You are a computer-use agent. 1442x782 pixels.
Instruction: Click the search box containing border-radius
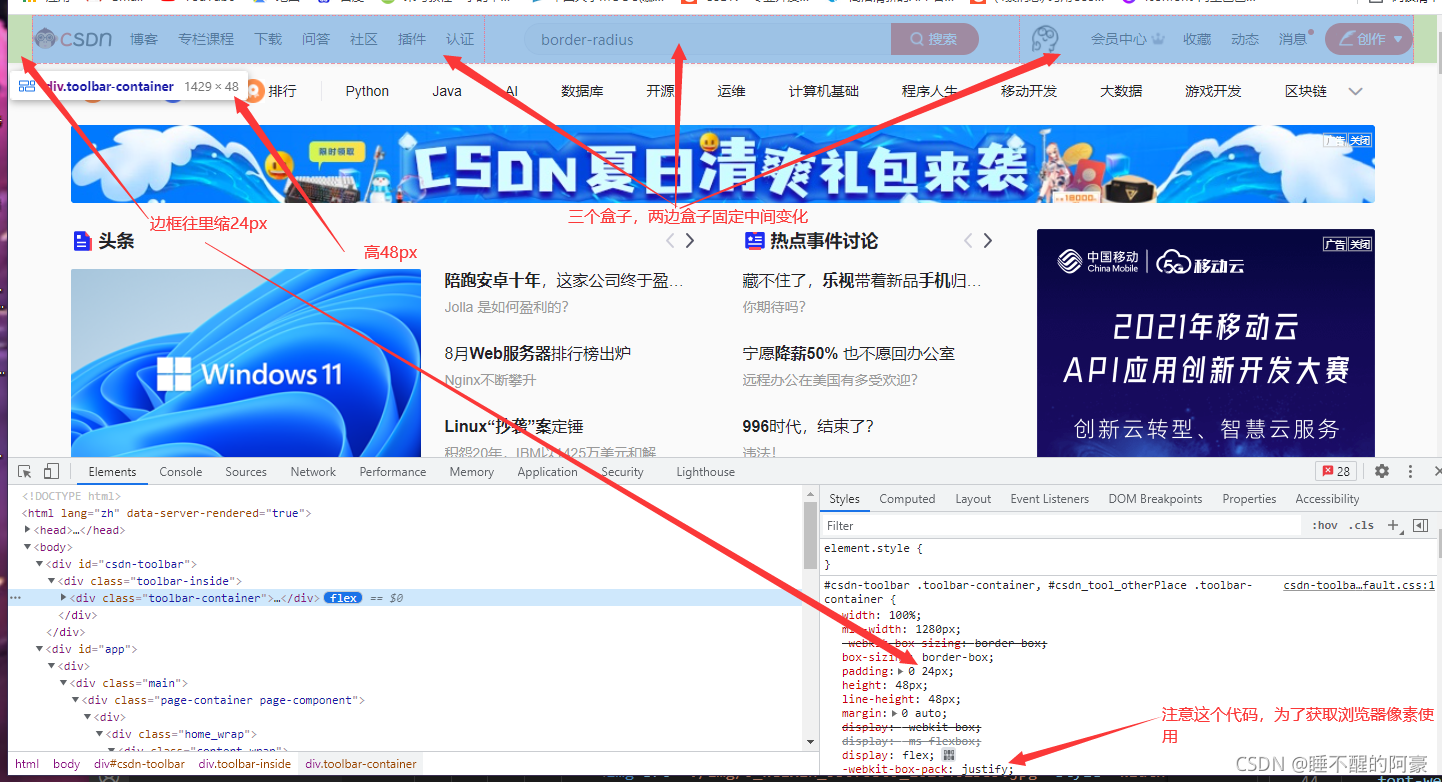pyautogui.click(x=708, y=40)
